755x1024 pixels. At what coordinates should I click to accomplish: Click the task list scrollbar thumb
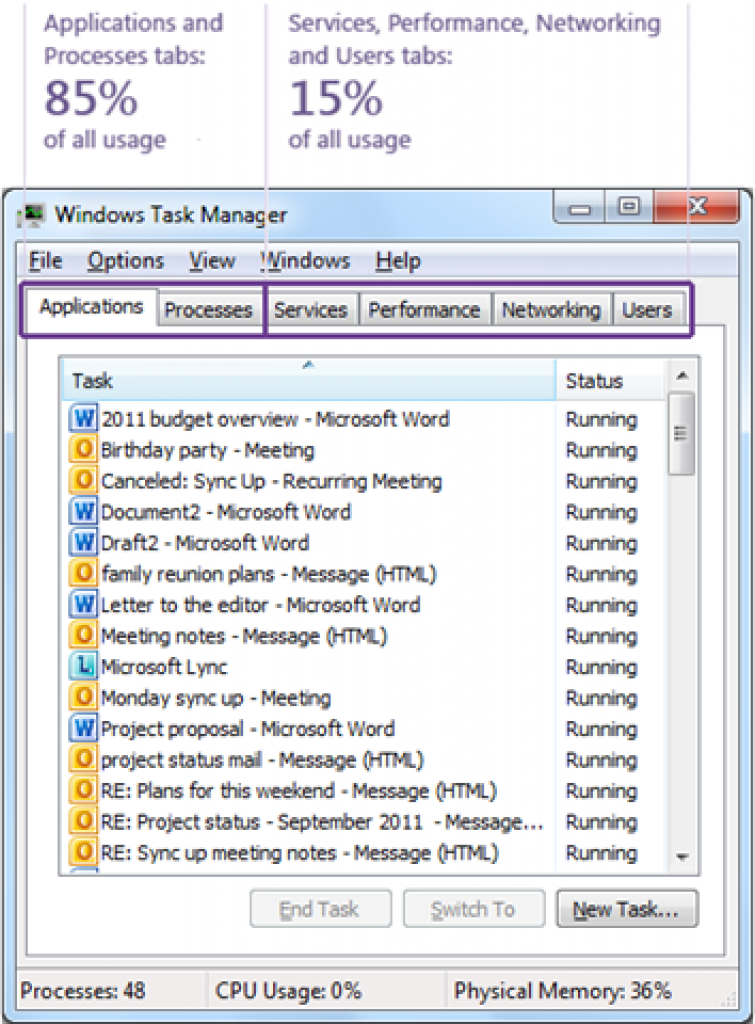[x=681, y=434]
